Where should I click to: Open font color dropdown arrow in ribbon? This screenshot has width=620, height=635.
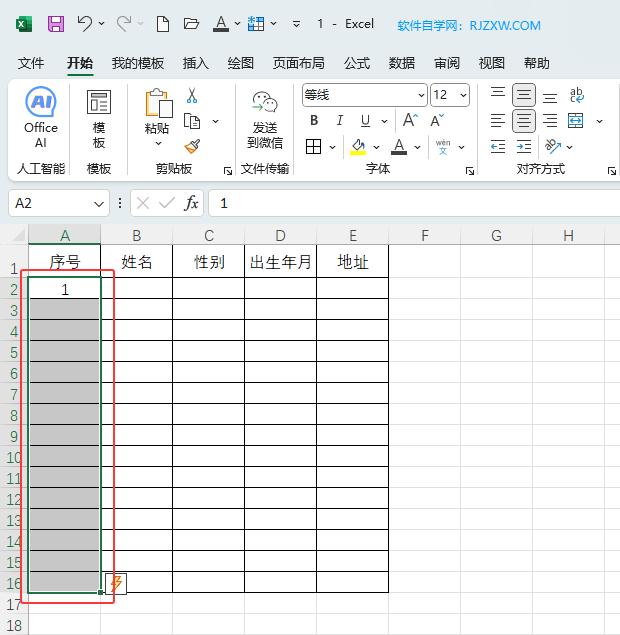tap(418, 147)
